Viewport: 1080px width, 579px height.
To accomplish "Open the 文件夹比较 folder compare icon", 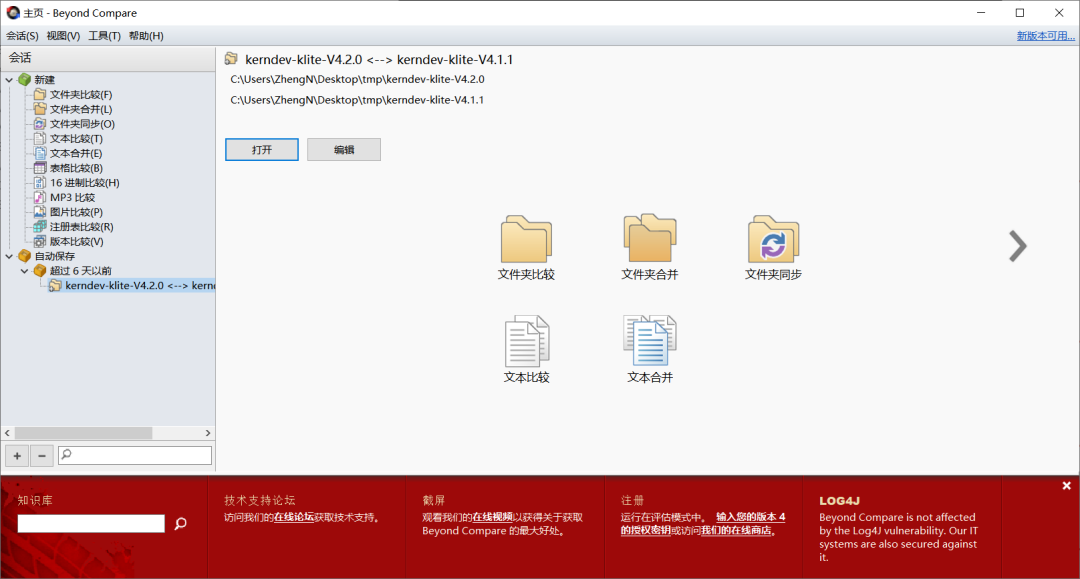I will [x=526, y=240].
